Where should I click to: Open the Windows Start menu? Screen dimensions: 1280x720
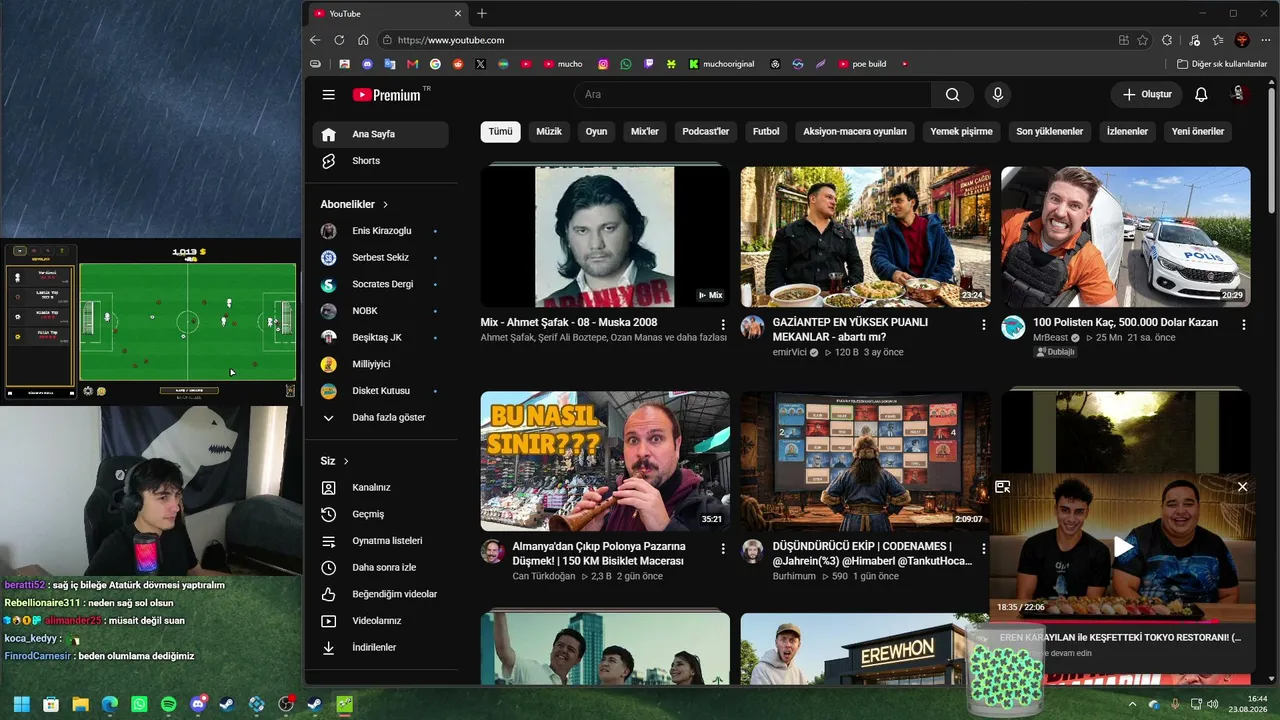[21, 704]
